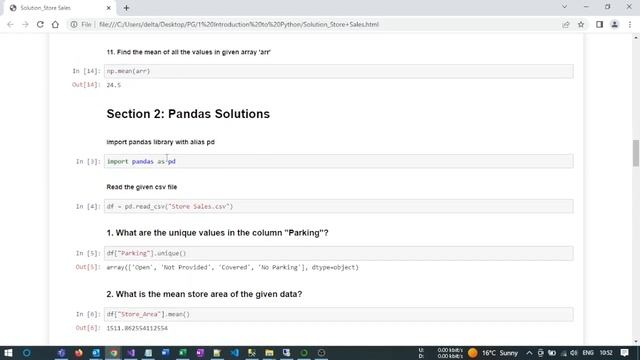Go to the browser home page
Image resolution: width=640 pixels, height=360 pixels.
(55, 24)
